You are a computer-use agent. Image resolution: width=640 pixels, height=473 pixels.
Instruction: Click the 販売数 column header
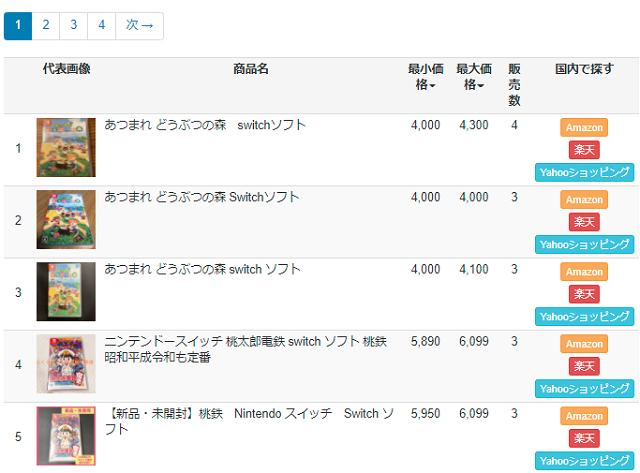514,84
